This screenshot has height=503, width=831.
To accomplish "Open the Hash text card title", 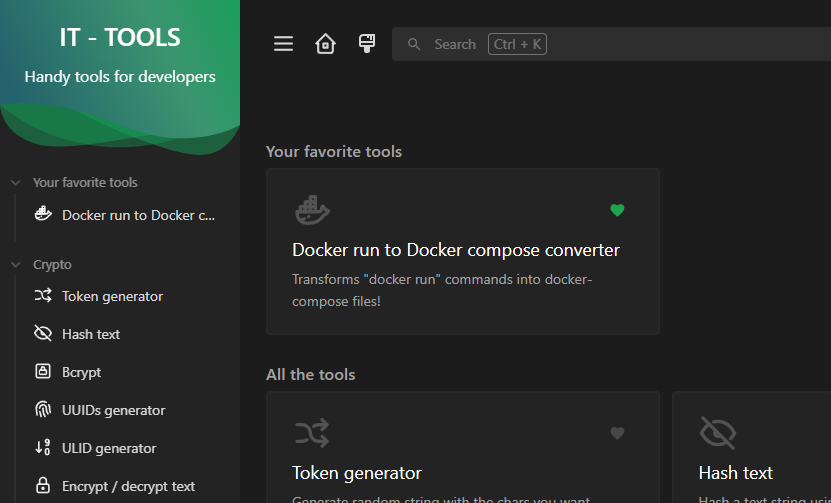I will pos(736,473).
